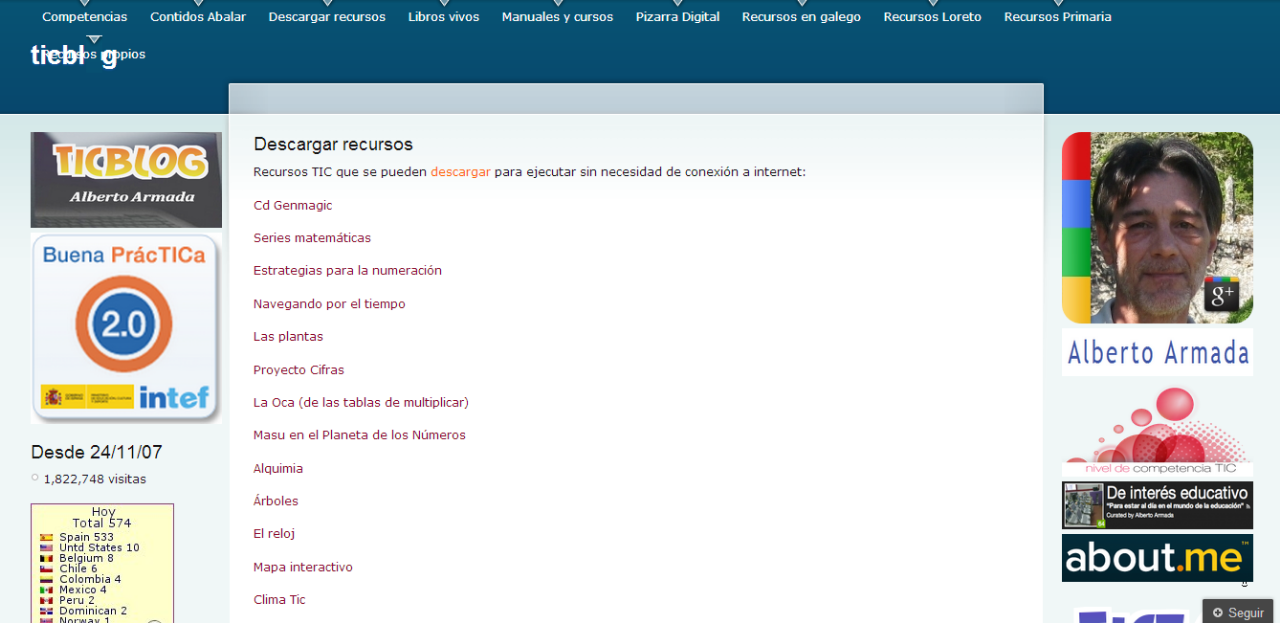Click the nivel de competencia TIC image
Screen dimensions: 1280x623
click(x=1157, y=432)
